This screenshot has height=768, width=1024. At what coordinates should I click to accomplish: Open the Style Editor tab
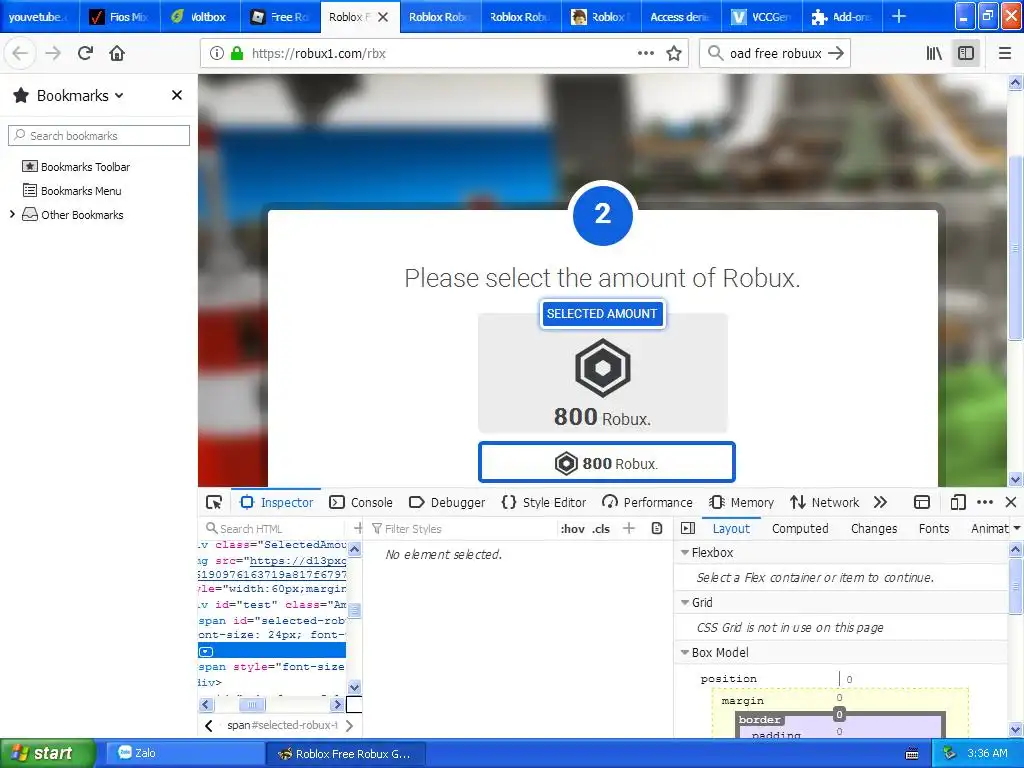click(544, 502)
